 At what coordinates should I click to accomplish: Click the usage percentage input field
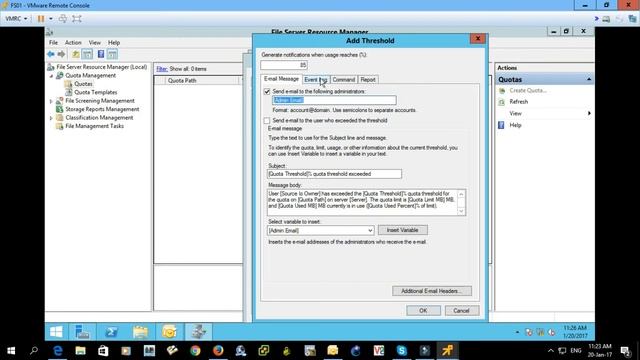click(284, 65)
